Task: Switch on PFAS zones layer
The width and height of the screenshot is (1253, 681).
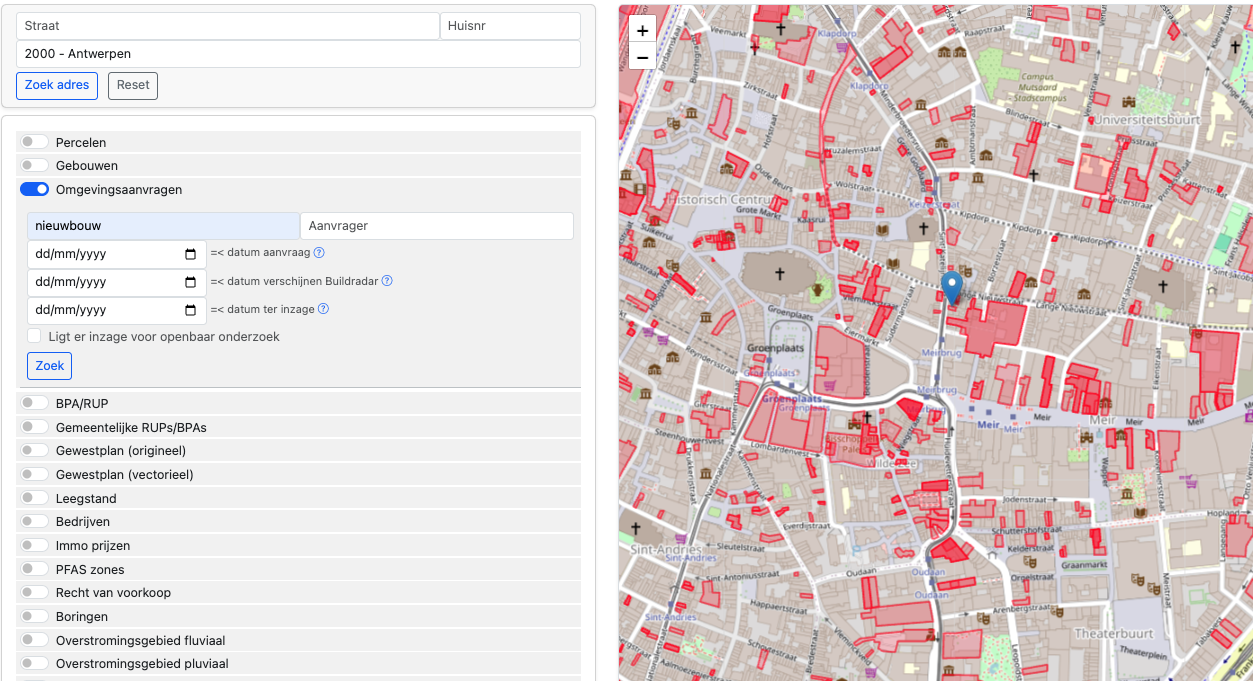Action: point(35,569)
